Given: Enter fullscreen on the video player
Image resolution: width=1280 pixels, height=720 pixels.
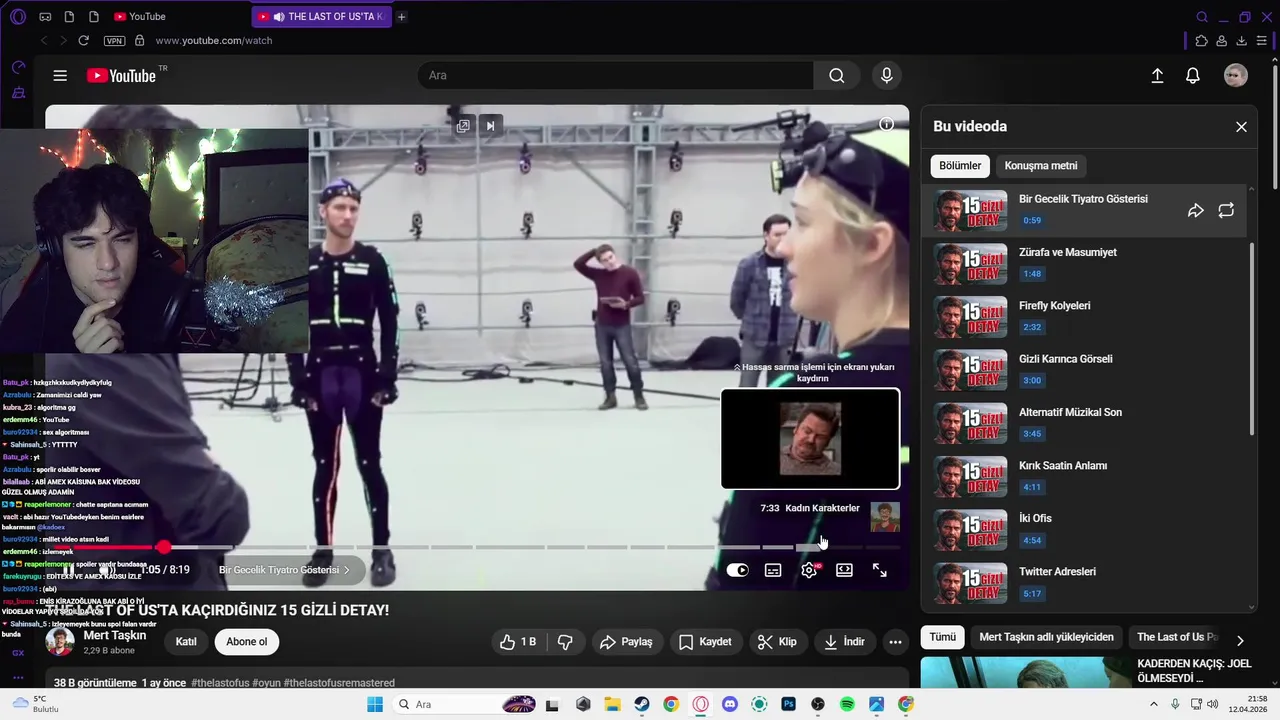Looking at the screenshot, I should tap(880, 570).
